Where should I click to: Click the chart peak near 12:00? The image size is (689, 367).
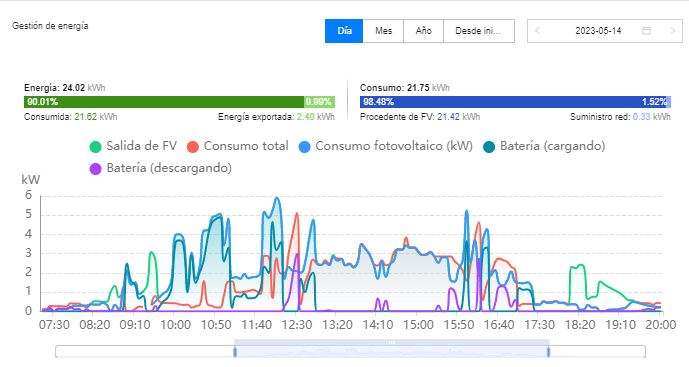tap(277, 199)
